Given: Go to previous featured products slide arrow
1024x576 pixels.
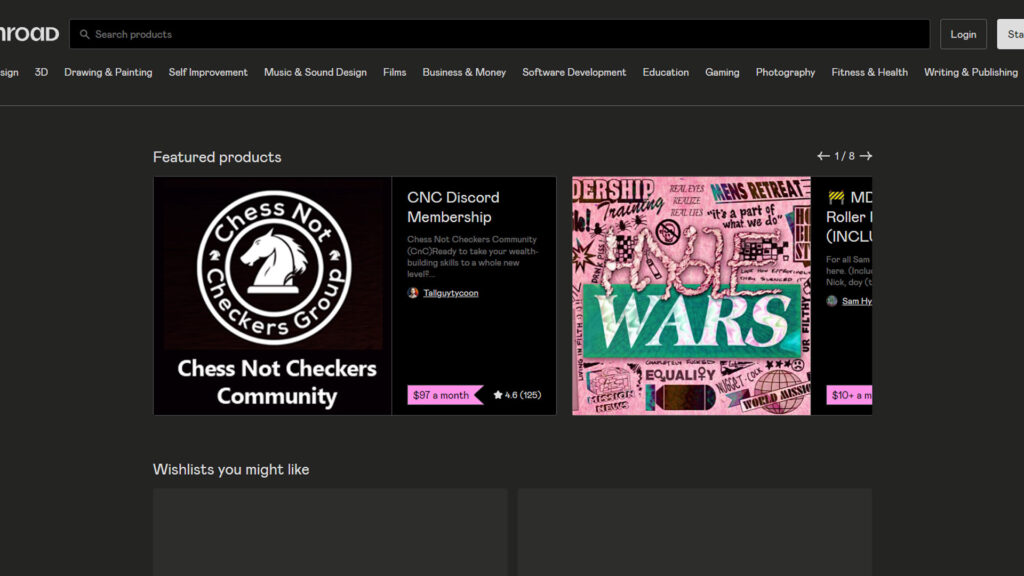Looking at the screenshot, I should click(823, 156).
